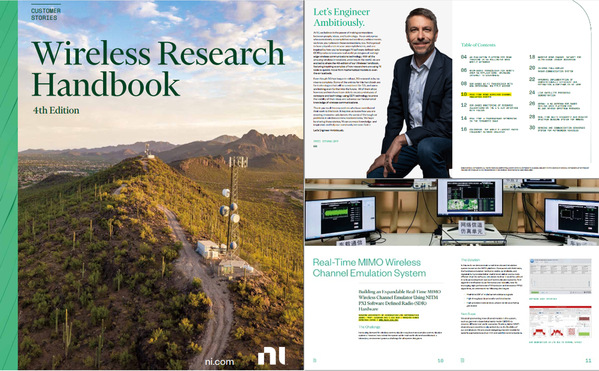Image resolution: width=599 pixels, height=371 pixels.
Task: Select the red software screenshot thumbnail
Action: pyautogui.click(x=560, y=322)
